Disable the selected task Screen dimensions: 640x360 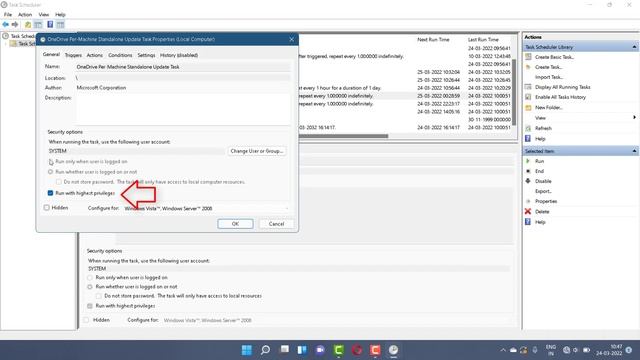coord(543,181)
